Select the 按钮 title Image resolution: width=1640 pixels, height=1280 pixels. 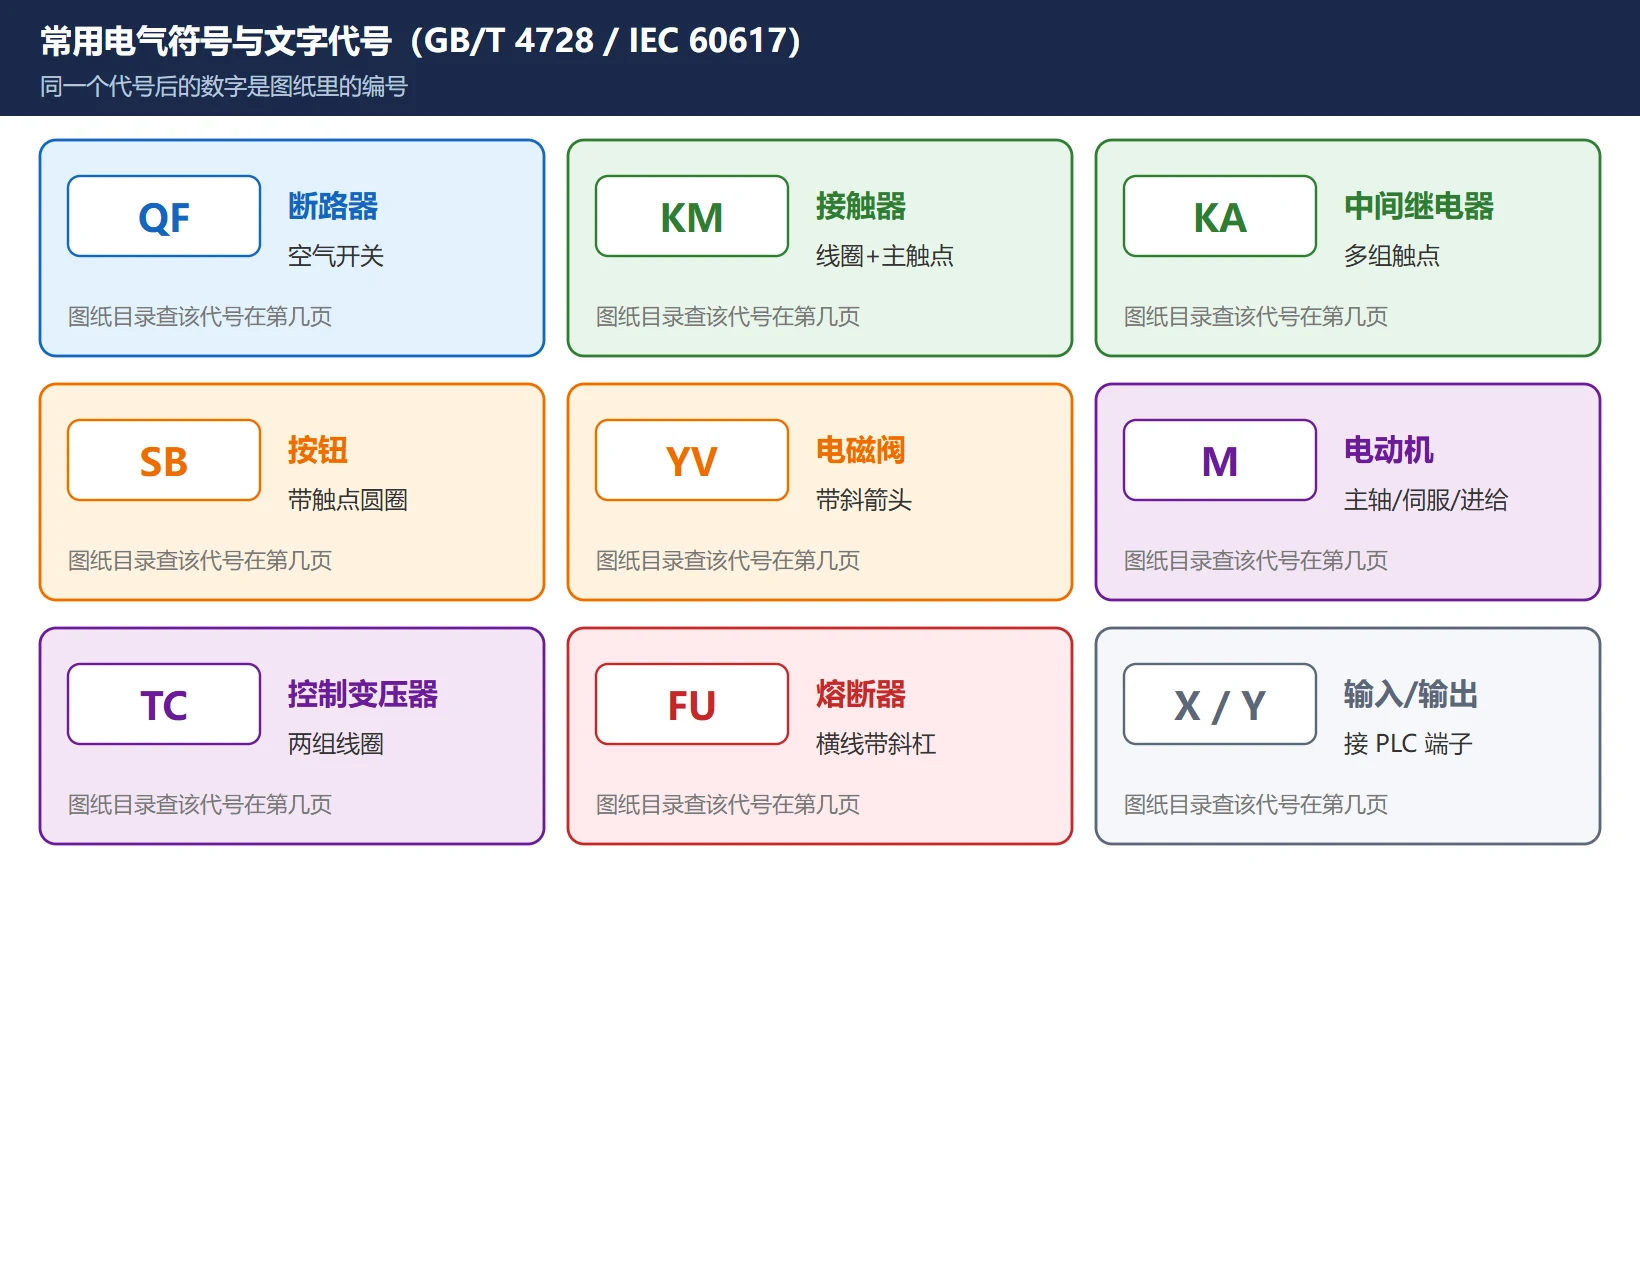(318, 450)
